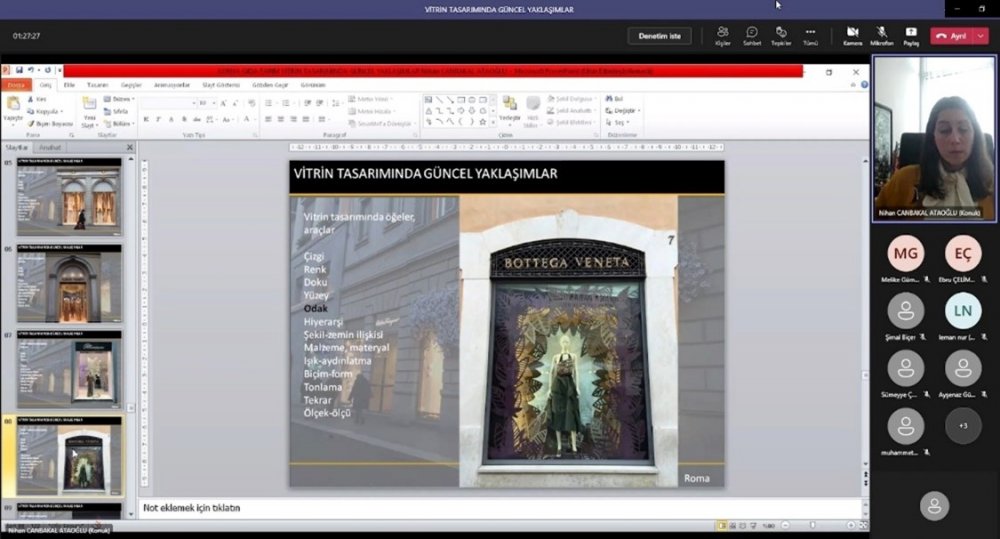
Task: Click the Kopyala copy button
Action: click(x=44, y=112)
